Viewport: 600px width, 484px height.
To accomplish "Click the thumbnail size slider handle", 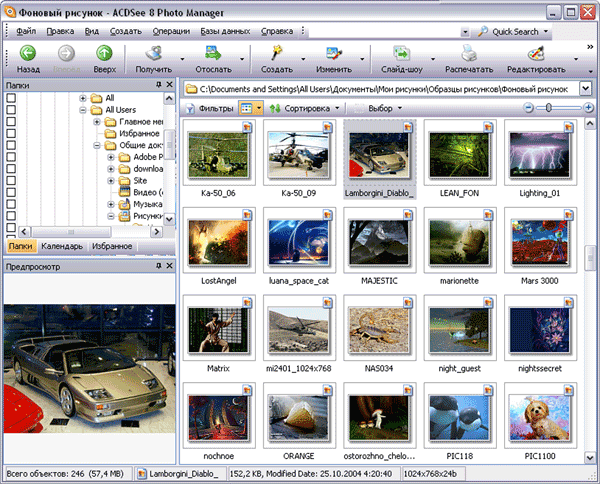I will 548,108.
